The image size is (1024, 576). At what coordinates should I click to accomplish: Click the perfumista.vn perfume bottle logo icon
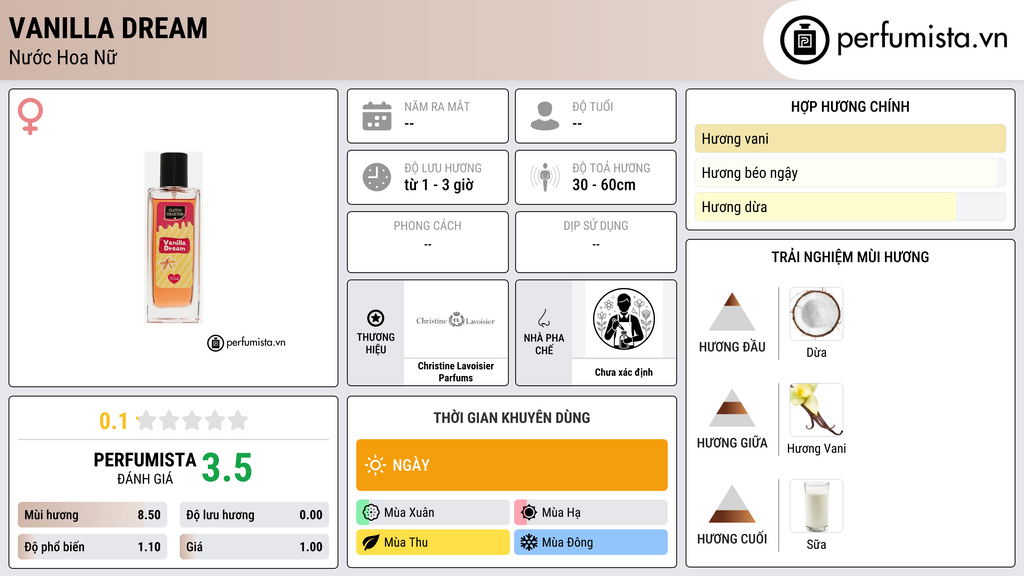tap(804, 40)
